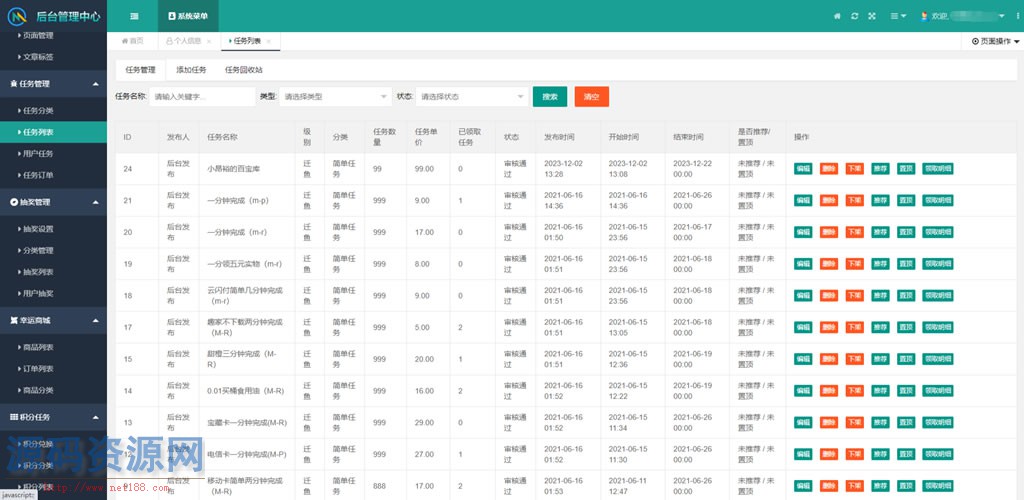Collapse the 积分任务 sidebar section
Viewport: 1024px width, 500px height.
[54, 416]
